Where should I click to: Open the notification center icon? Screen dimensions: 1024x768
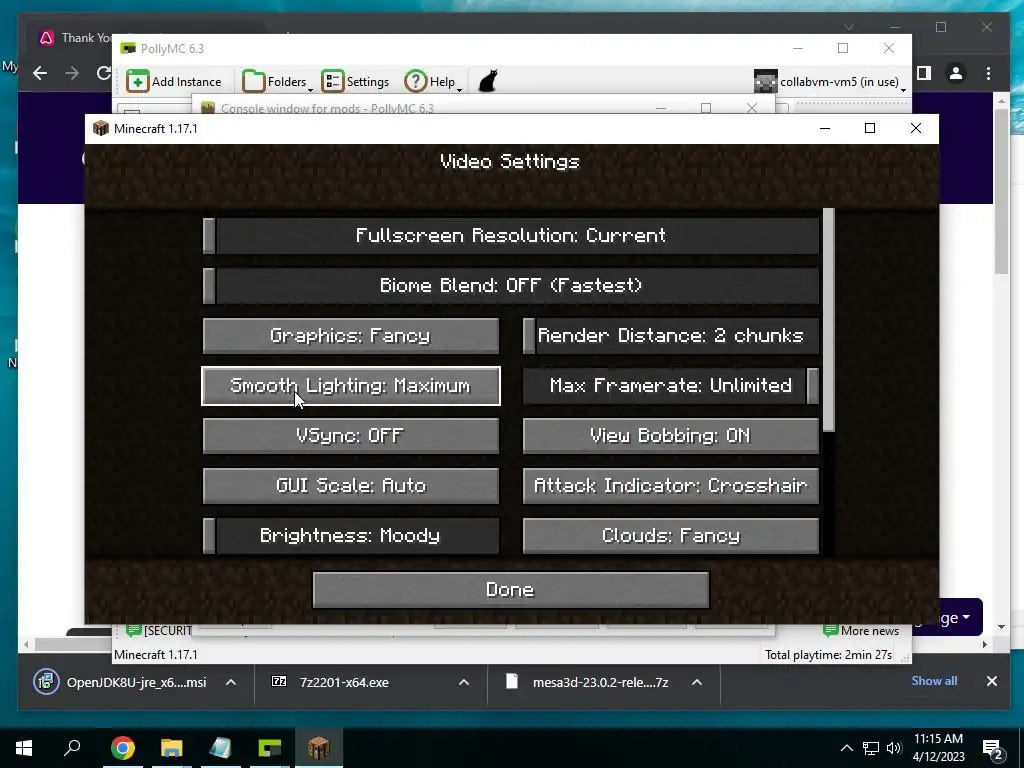coord(993,748)
